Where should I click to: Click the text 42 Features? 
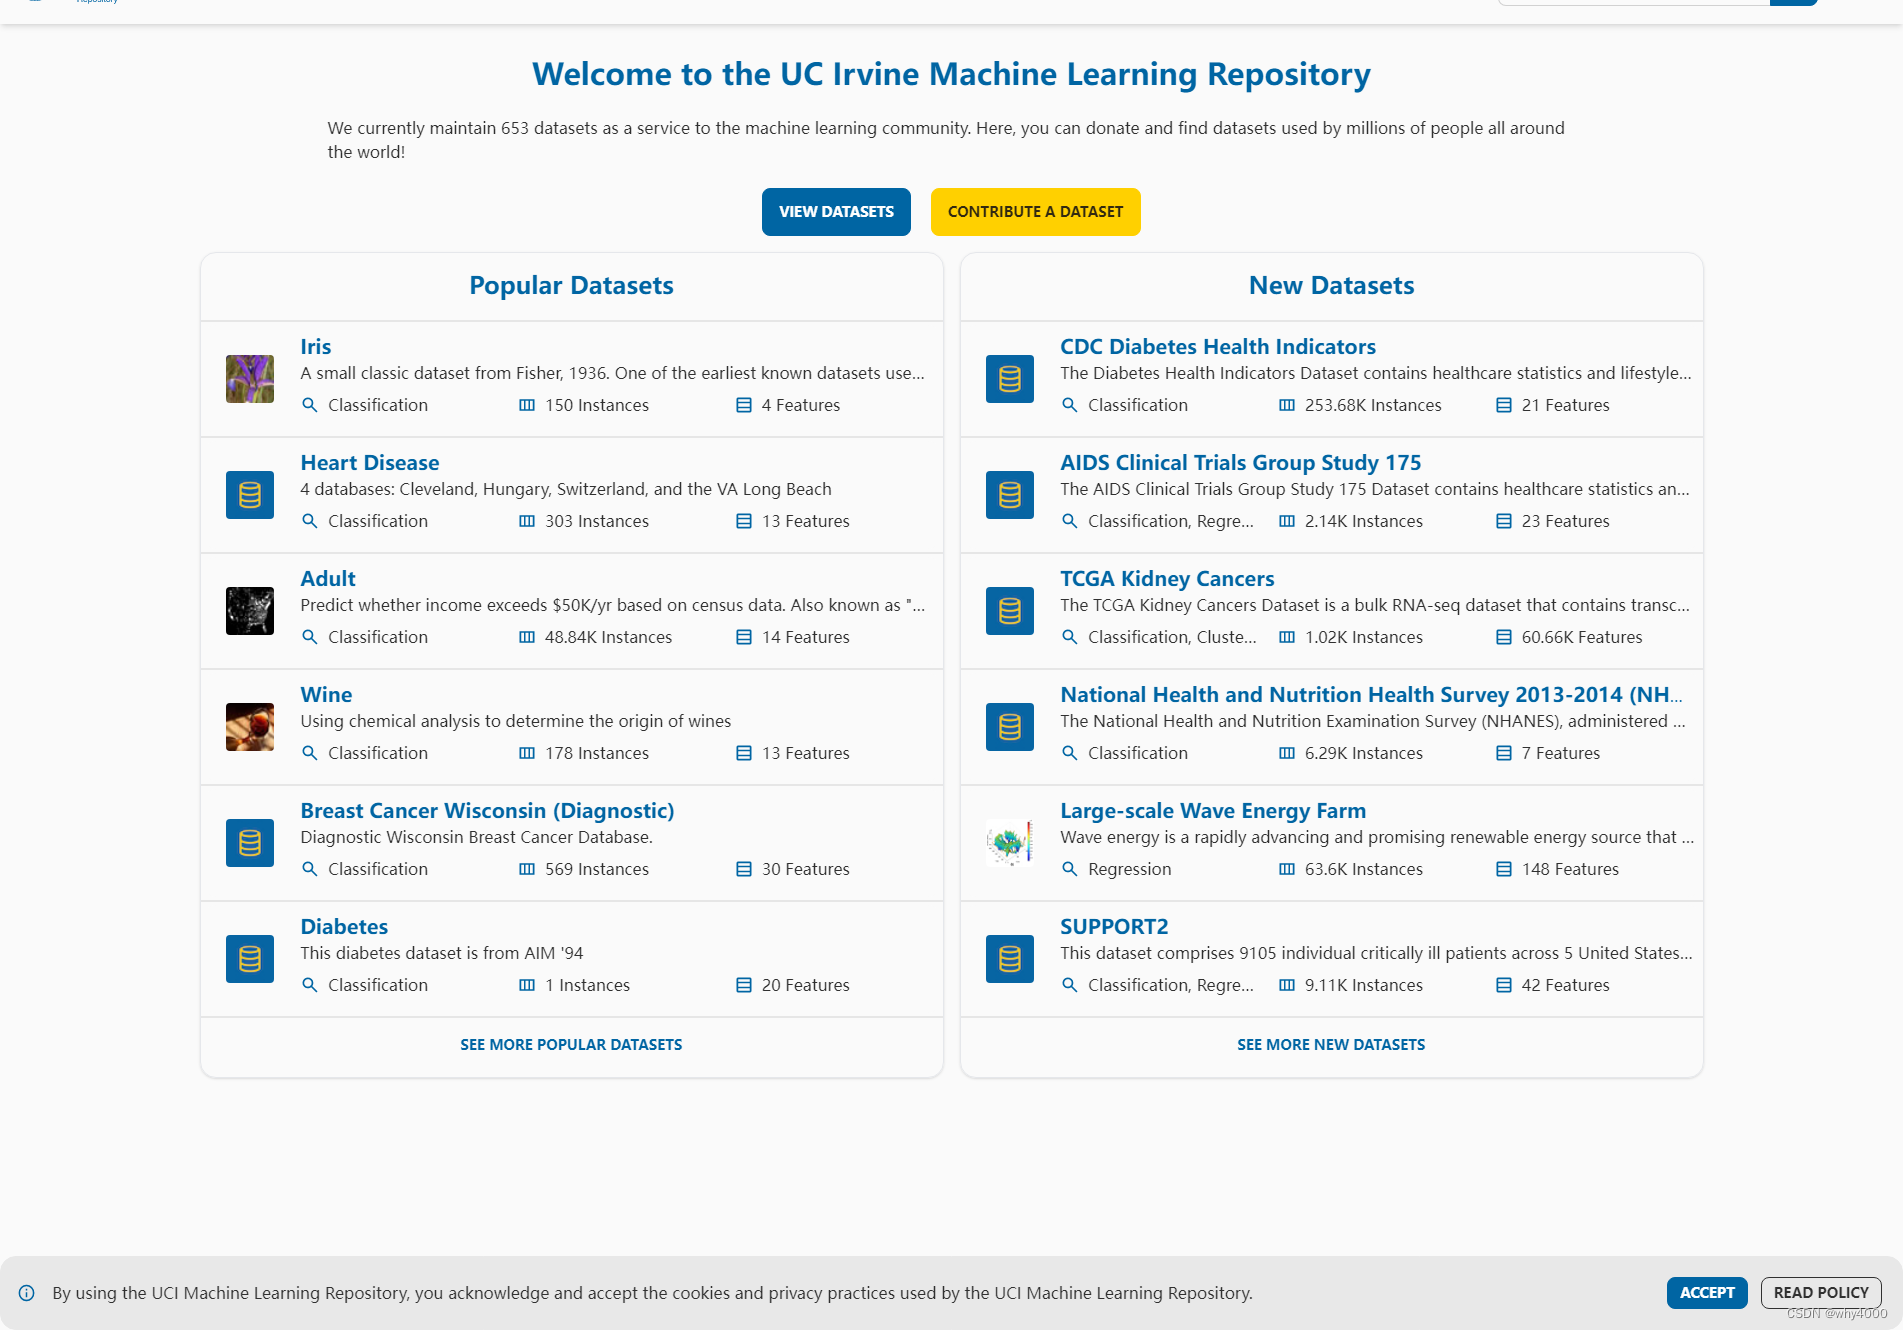pyautogui.click(x=1566, y=985)
